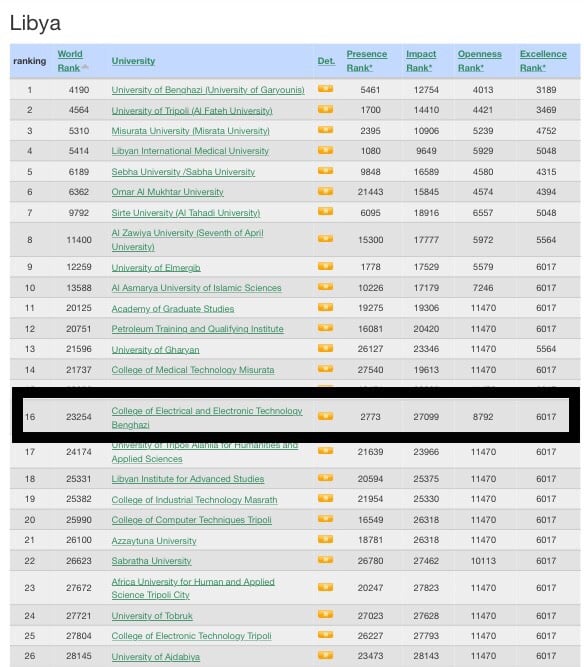Image resolution: width=584 pixels, height=667 pixels.
Task: Open University of Tobruk link
Action: click(x=152, y=616)
